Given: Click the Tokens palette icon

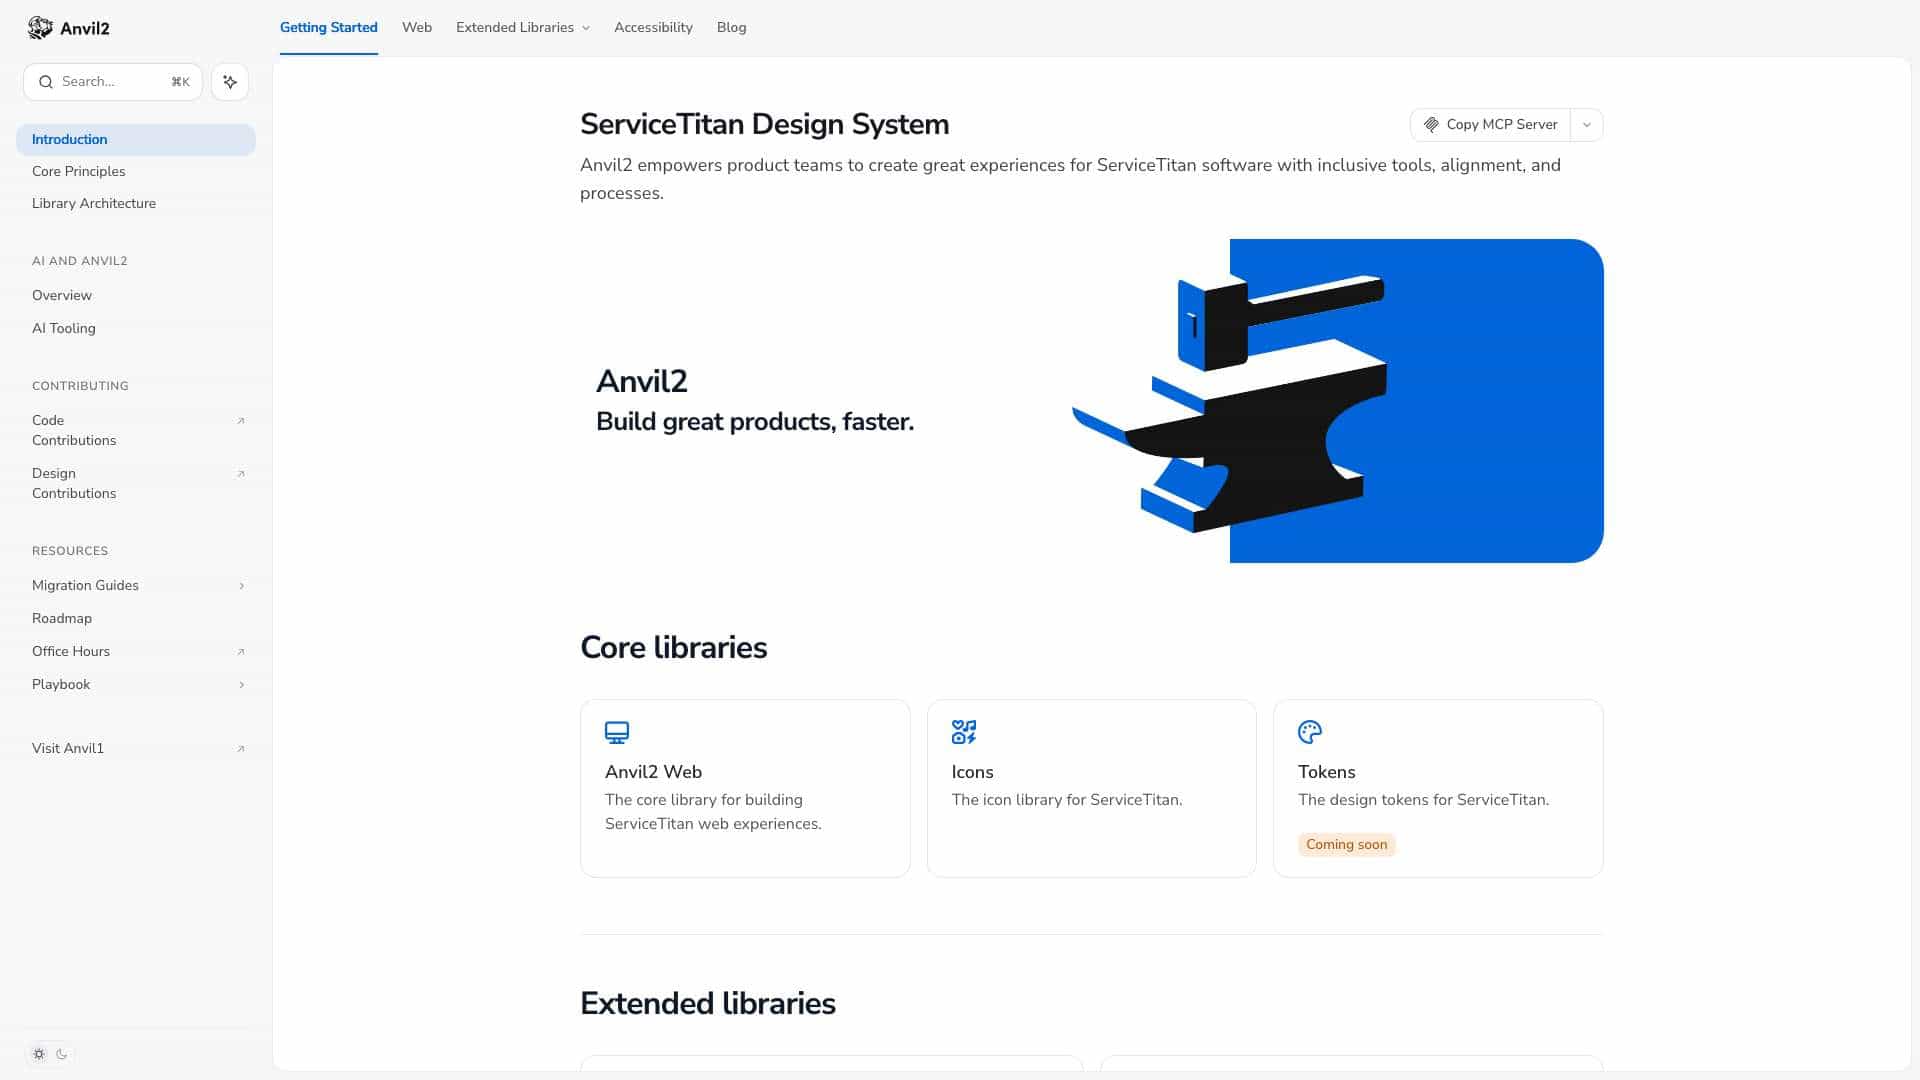Looking at the screenshot, I should (x=1310, y=733).
